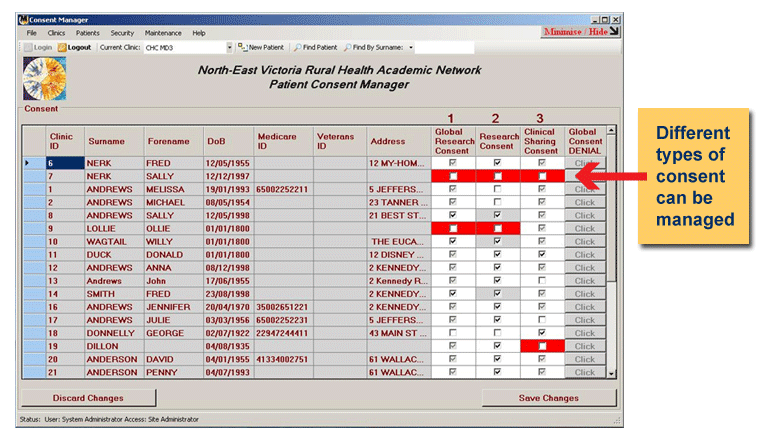The image size is (763, 442).
Task: Click the Logout toolbar button
Action: pyautogui.click(x=74, y=47)
